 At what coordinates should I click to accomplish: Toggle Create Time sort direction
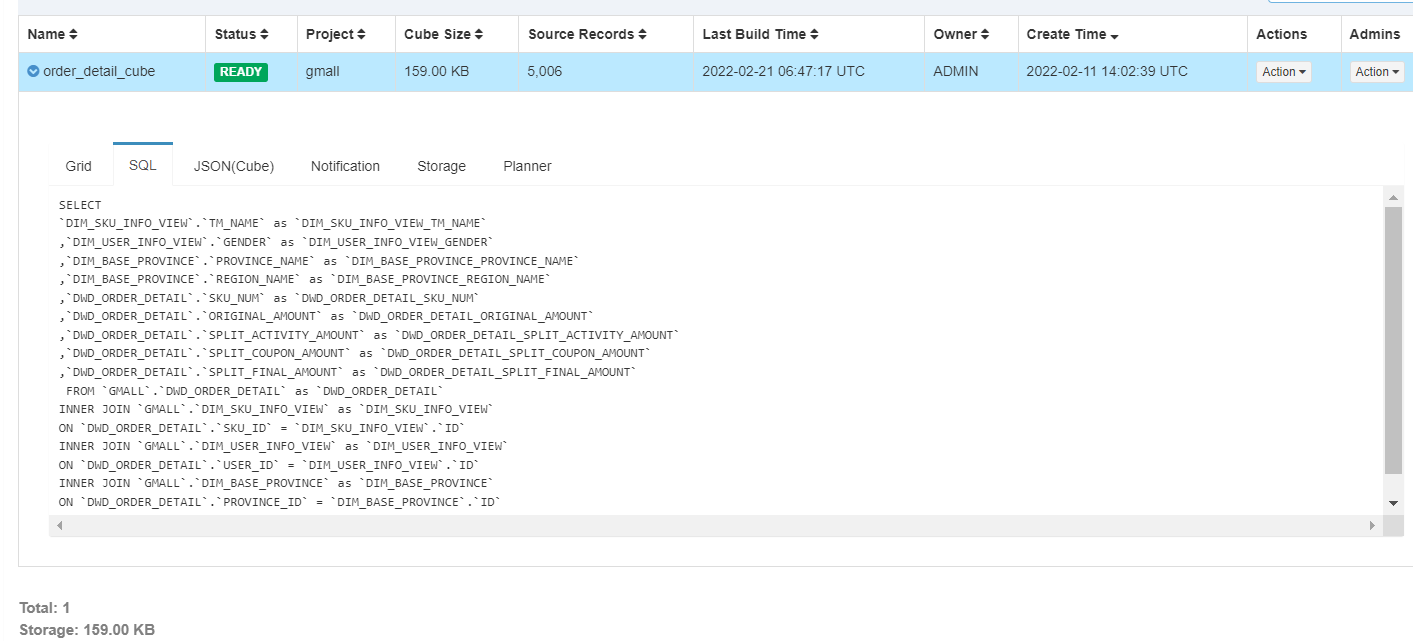tap(1070, 33)
